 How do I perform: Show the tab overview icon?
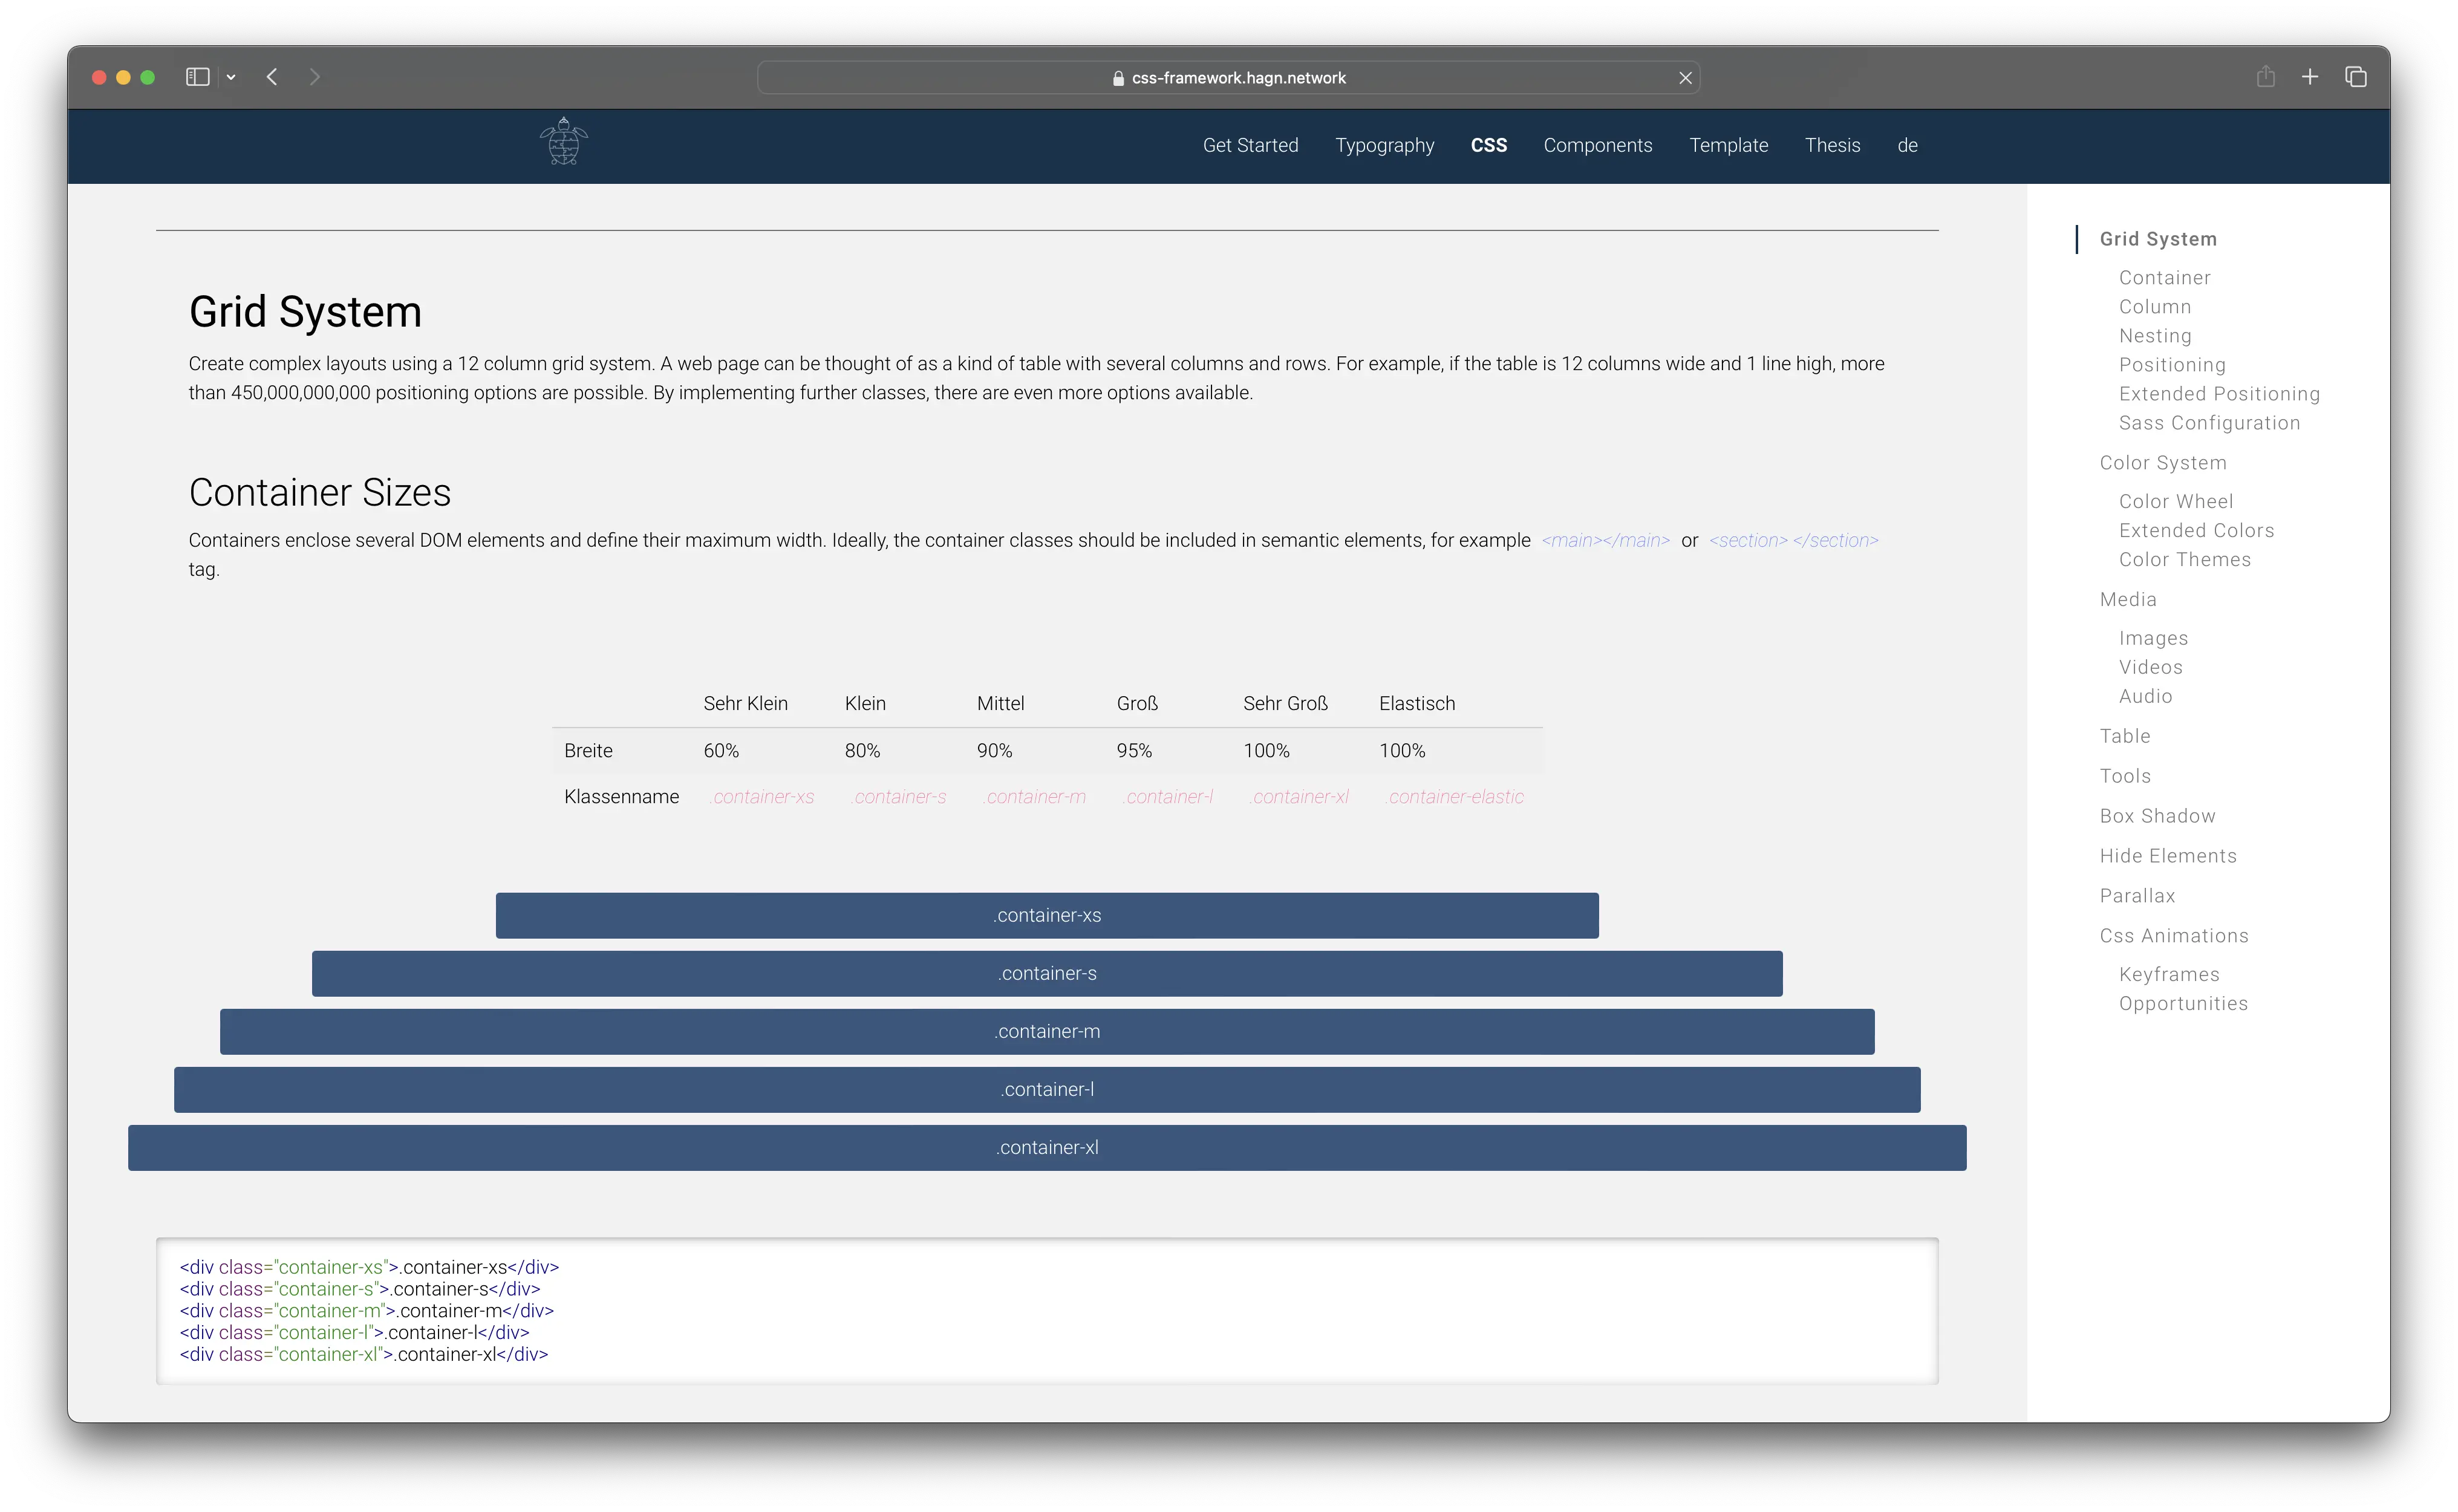coord(2356,77)
